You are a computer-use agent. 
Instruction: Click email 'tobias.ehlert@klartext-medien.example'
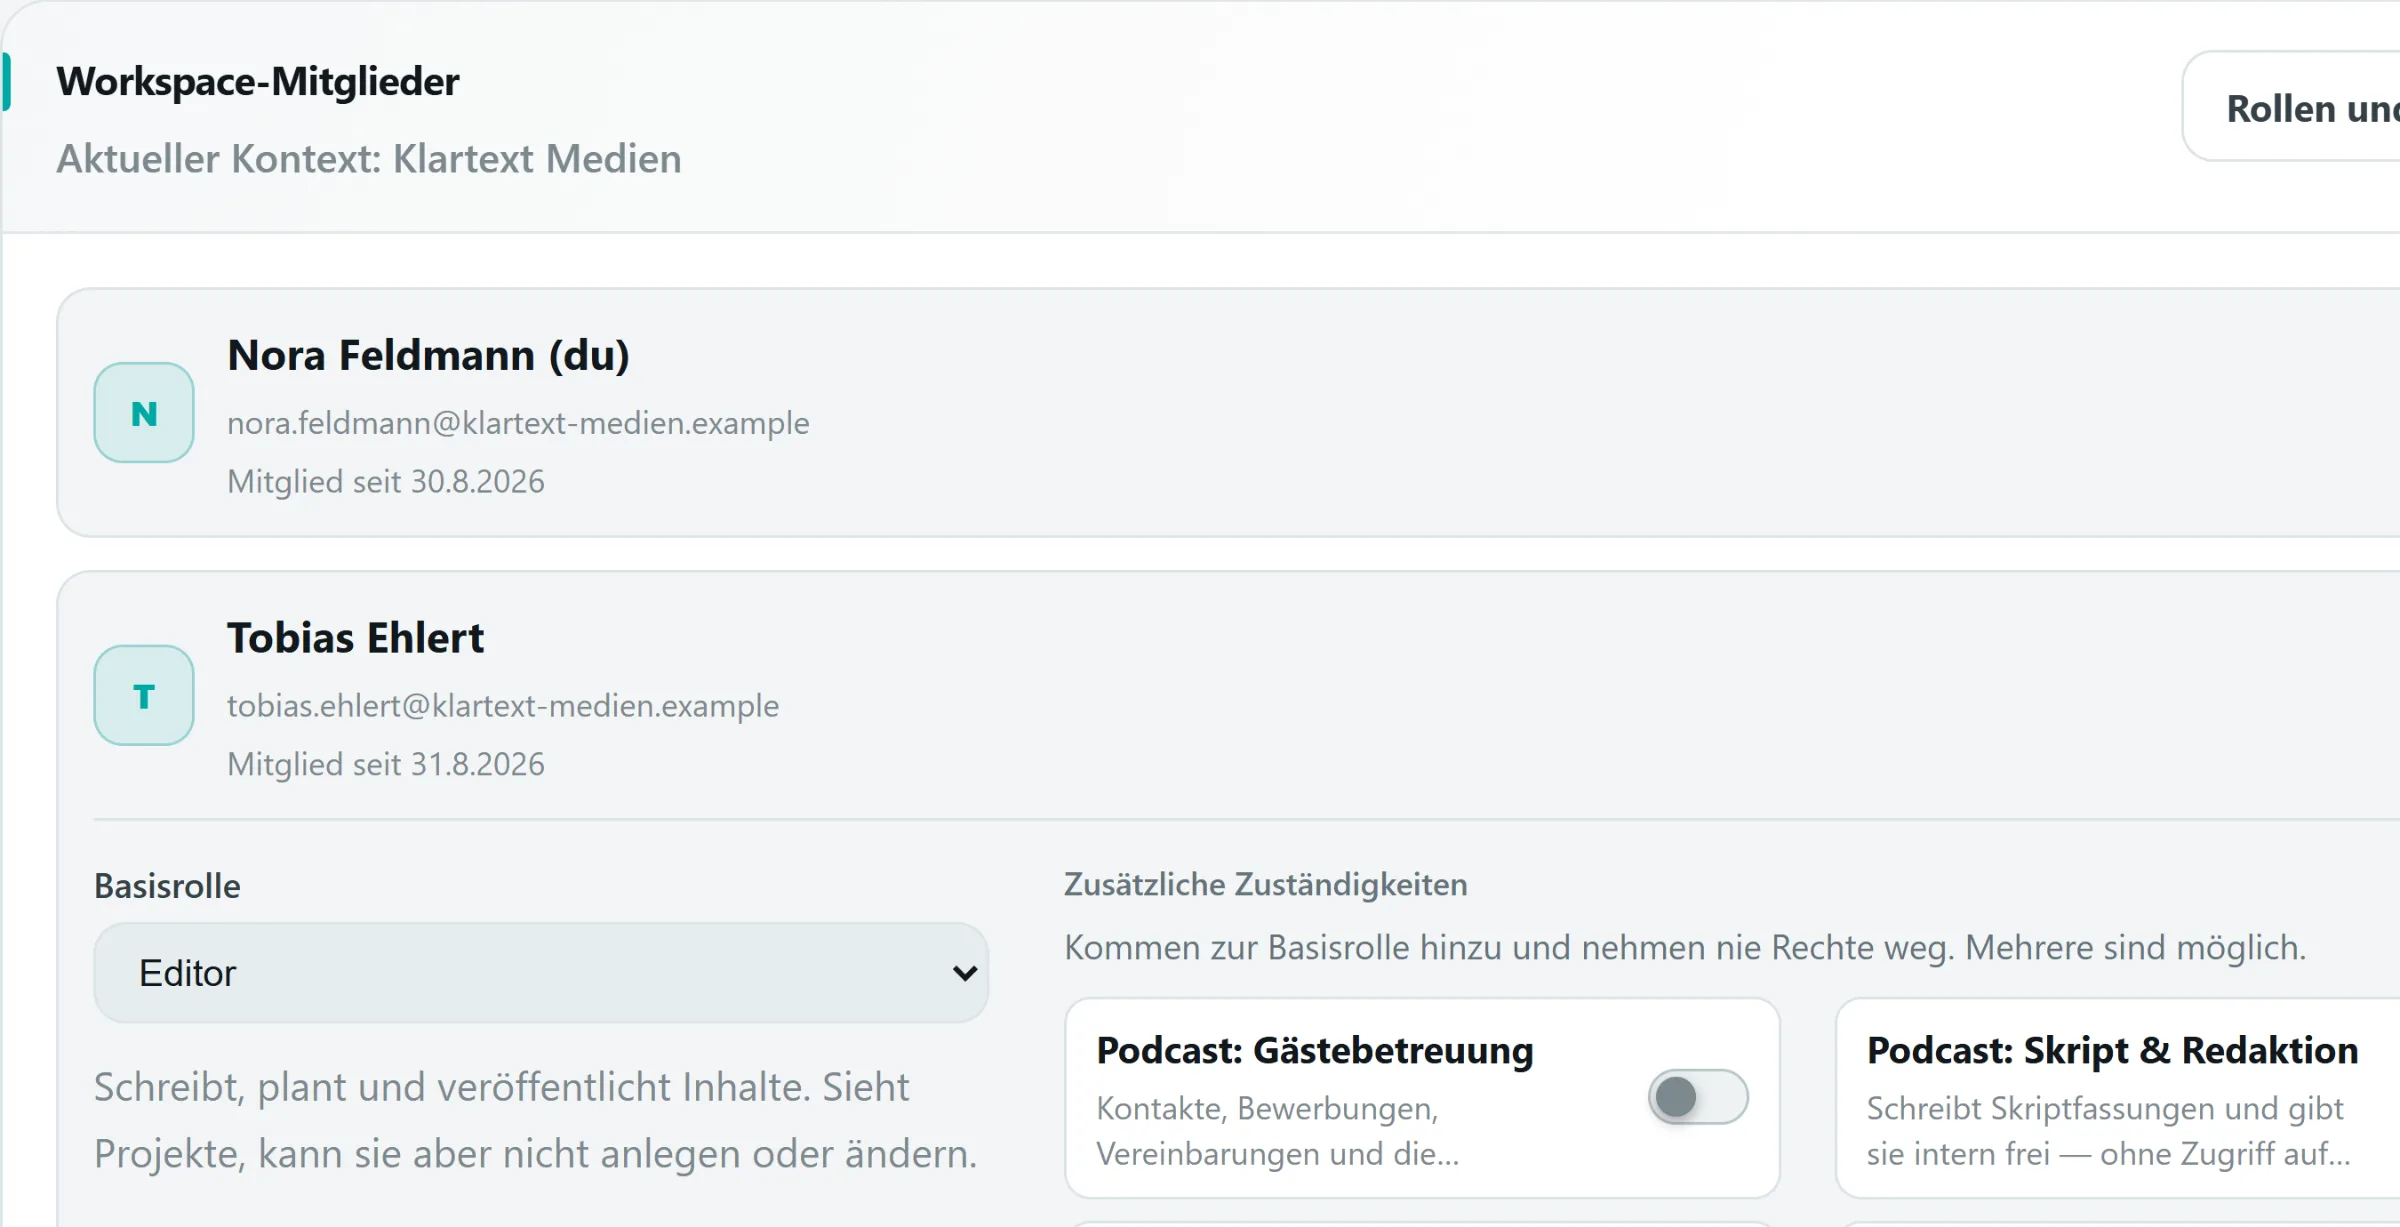point(503,706)
